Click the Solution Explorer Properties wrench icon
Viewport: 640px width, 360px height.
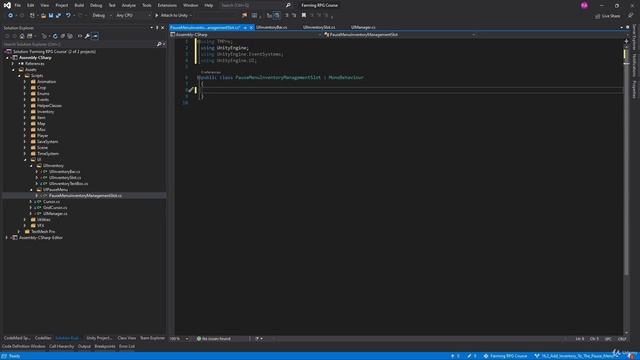coord(87,36)
